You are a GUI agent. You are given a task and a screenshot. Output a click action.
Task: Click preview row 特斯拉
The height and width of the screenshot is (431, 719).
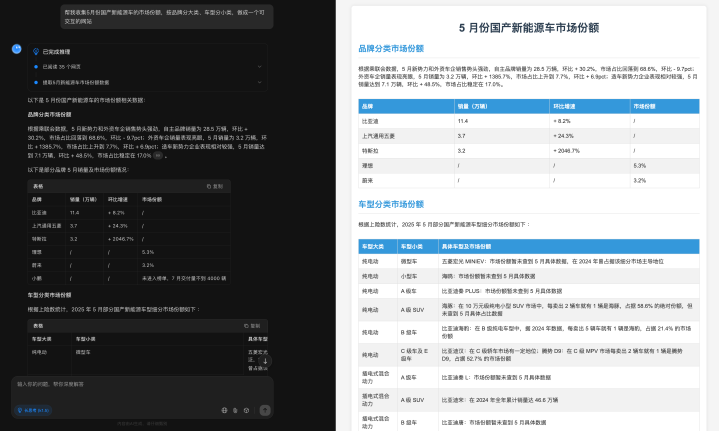(x=529, y=151)
